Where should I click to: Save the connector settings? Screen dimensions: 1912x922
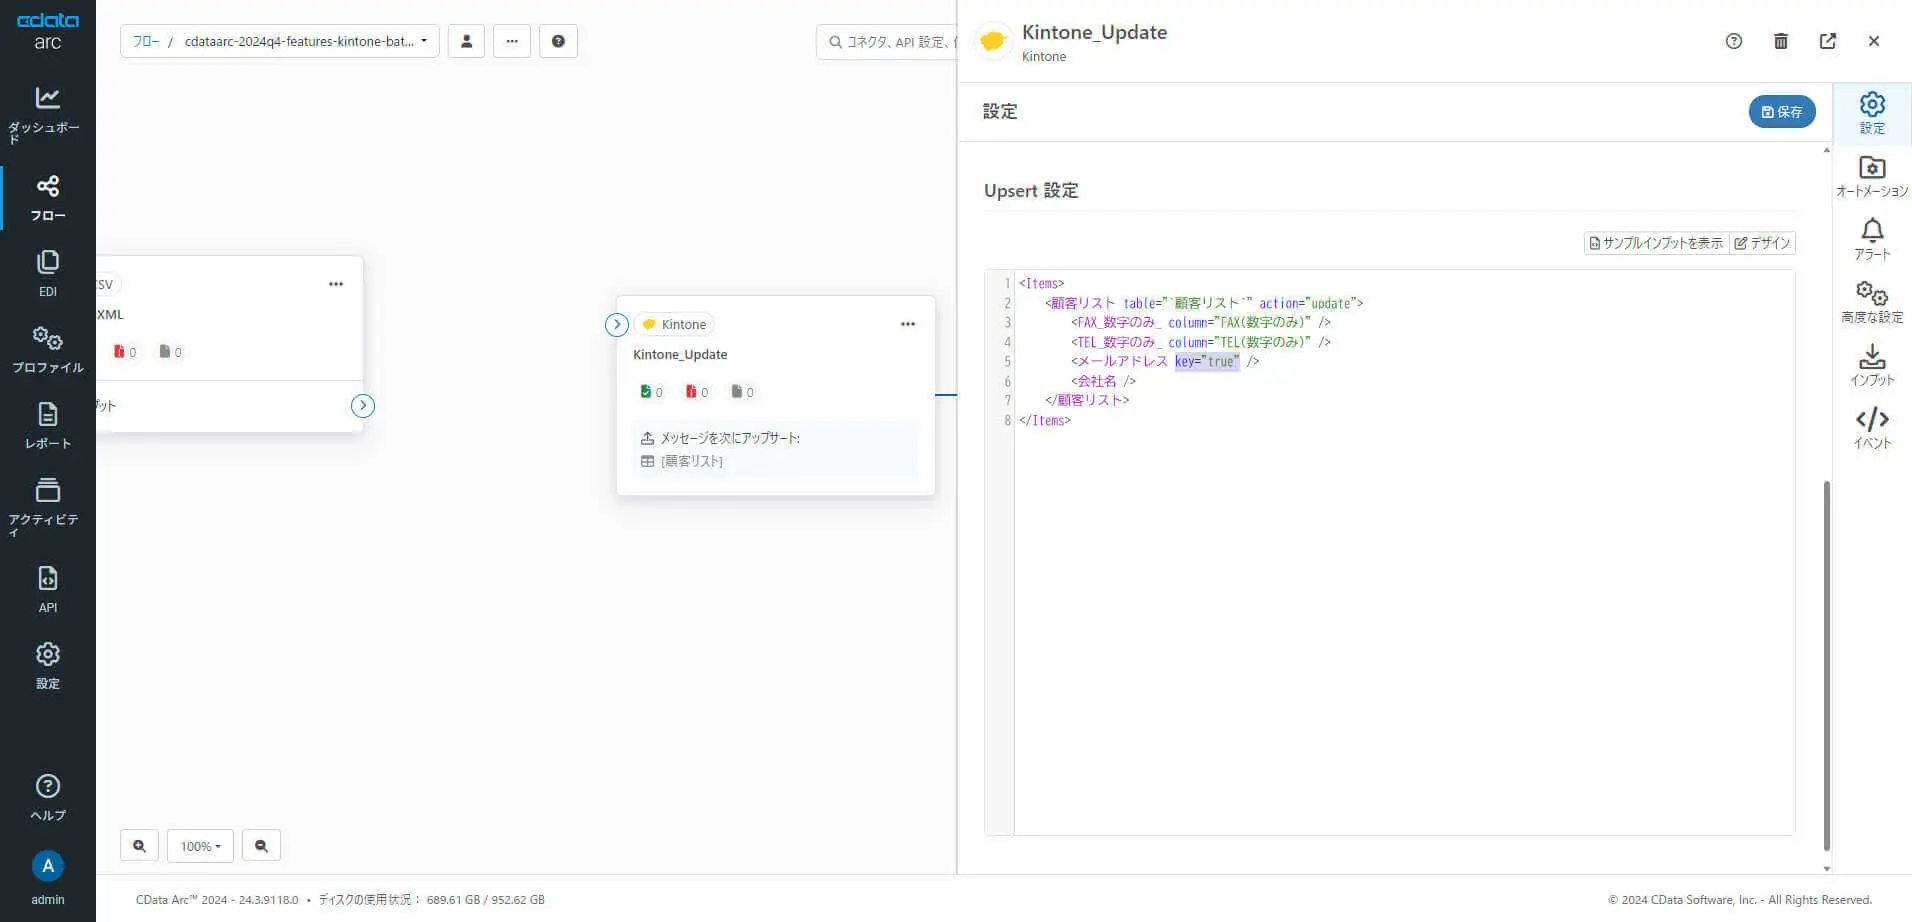(x=1781, y=112)
